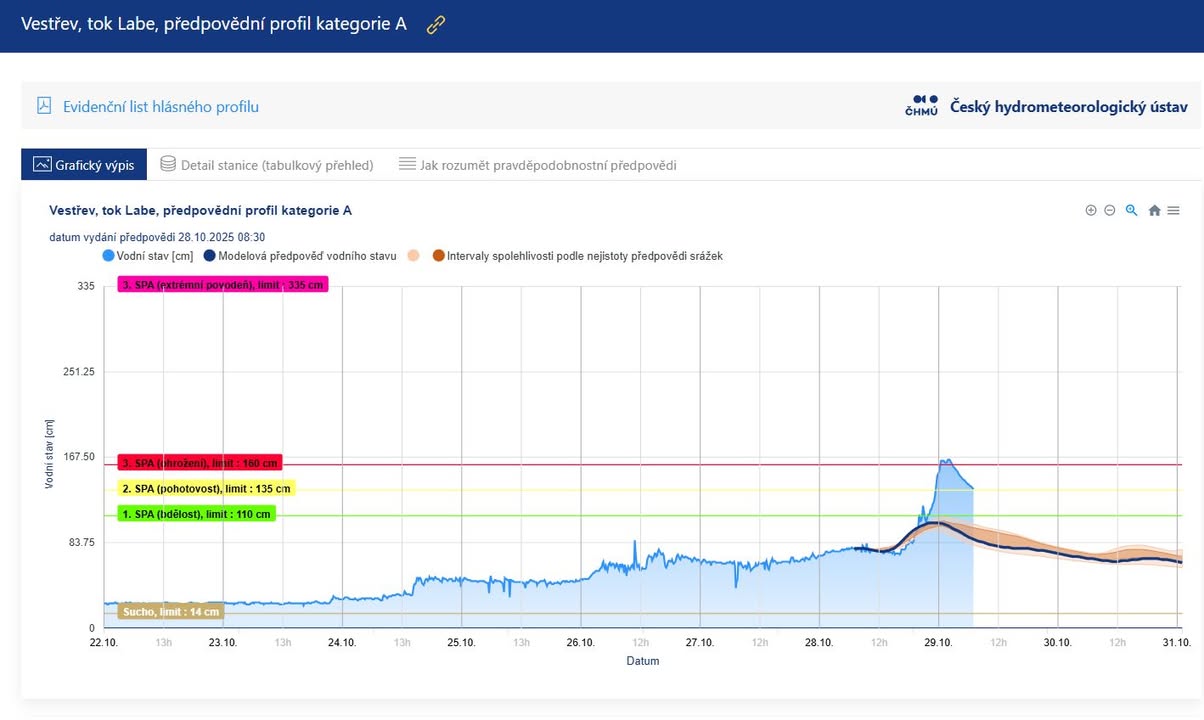Click the ČHMÚ logo

[x=920, y=106]
